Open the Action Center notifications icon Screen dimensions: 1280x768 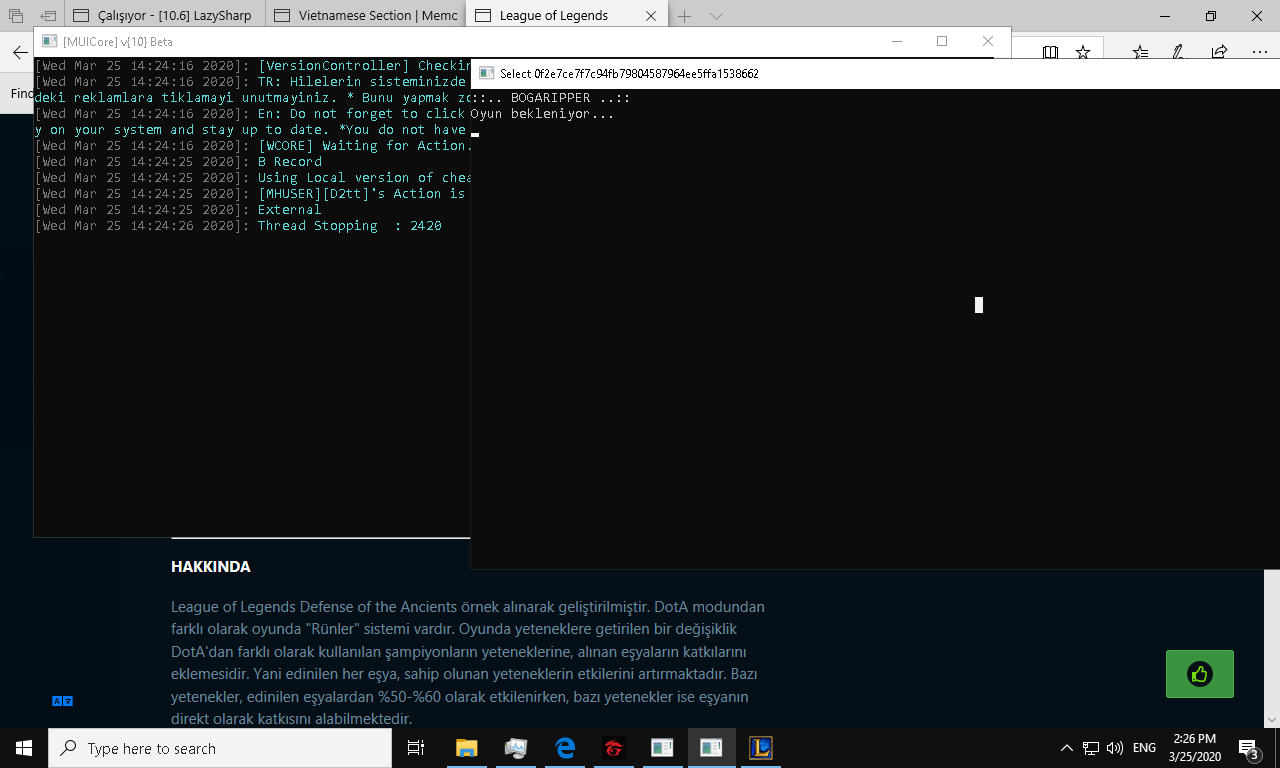1248,748
